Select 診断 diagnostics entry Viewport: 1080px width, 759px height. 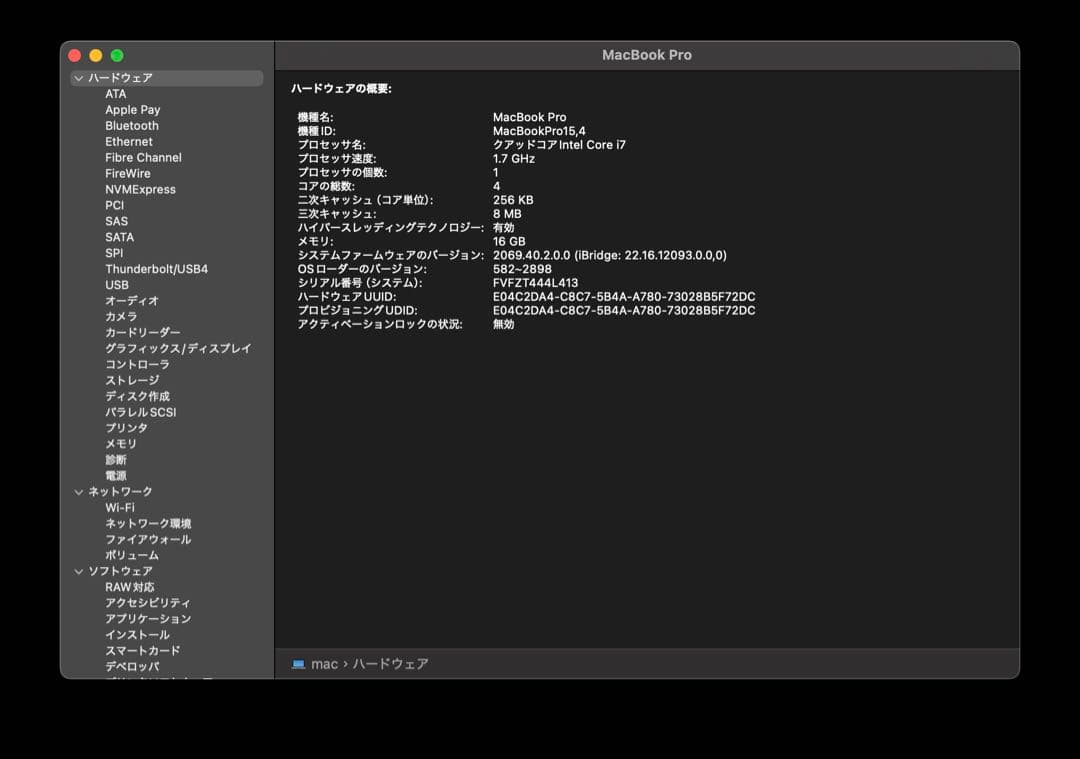[x=117, y=459]
